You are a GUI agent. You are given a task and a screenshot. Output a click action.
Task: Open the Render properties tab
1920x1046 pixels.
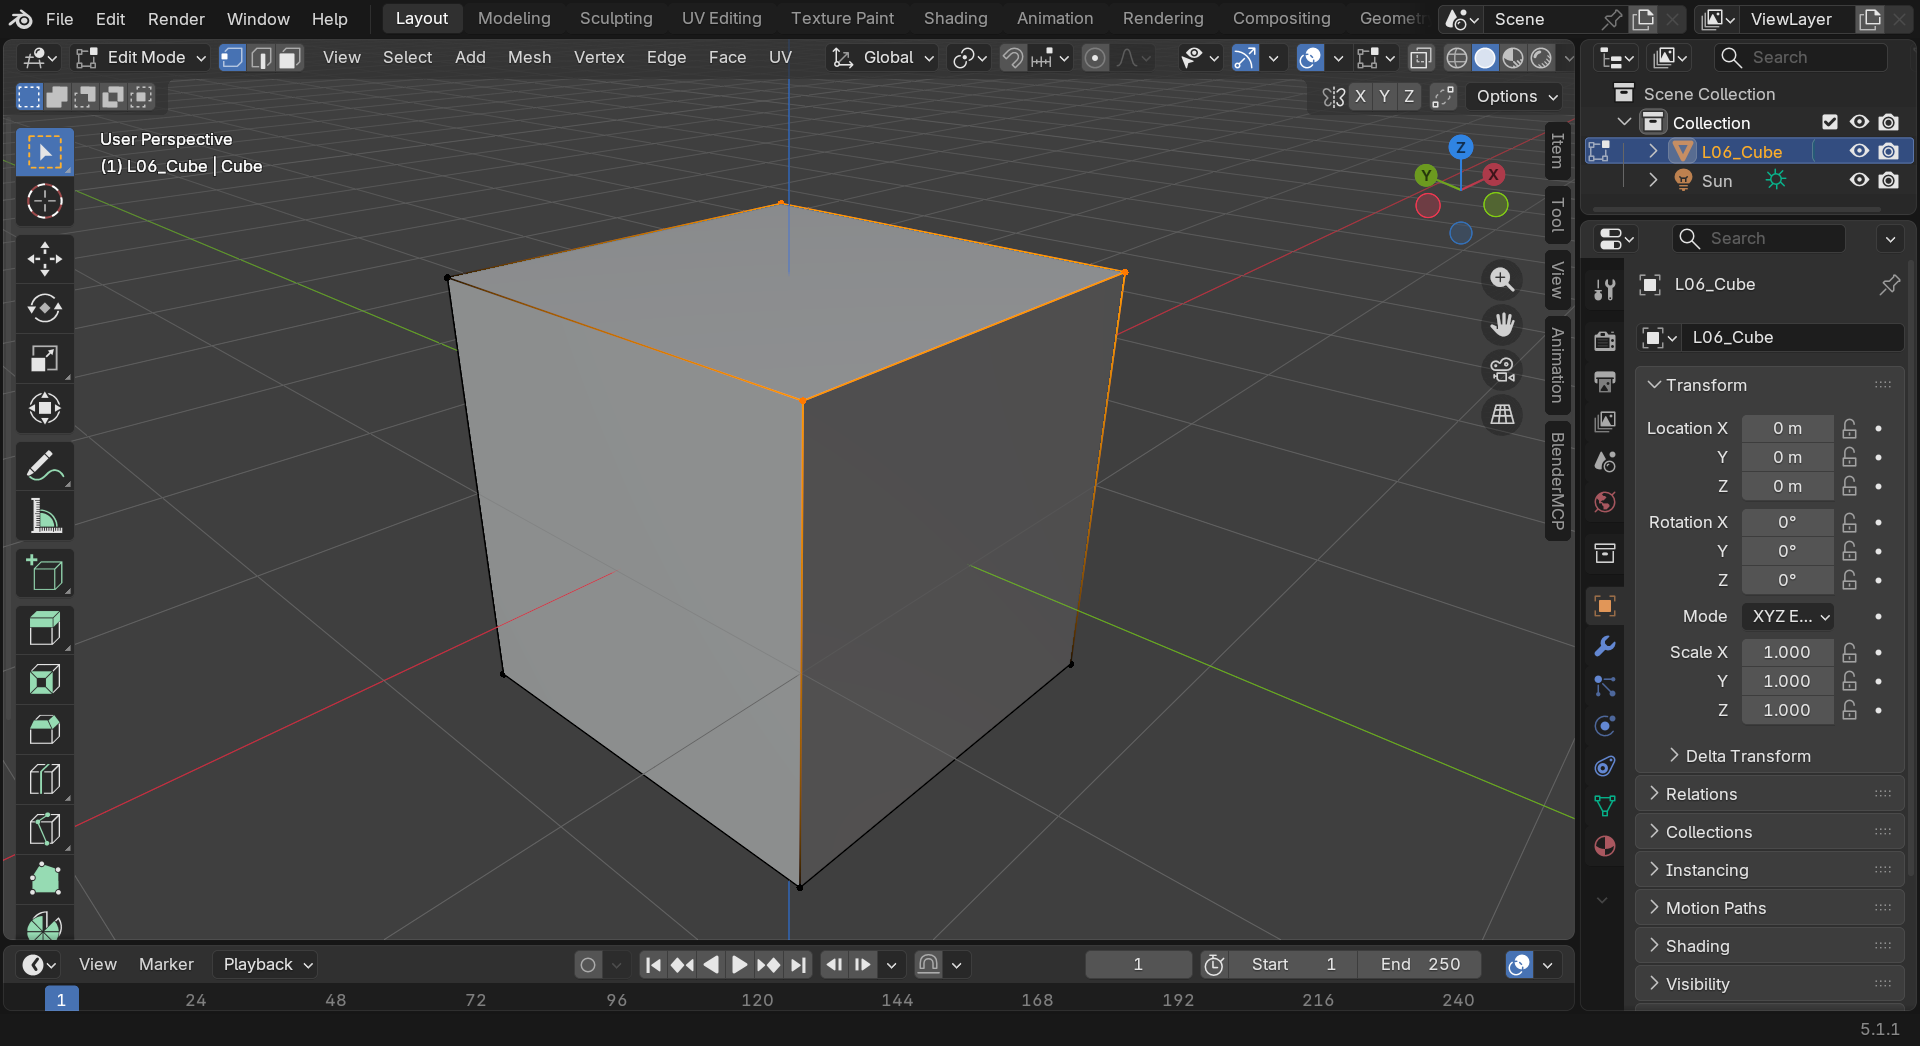1605,341
